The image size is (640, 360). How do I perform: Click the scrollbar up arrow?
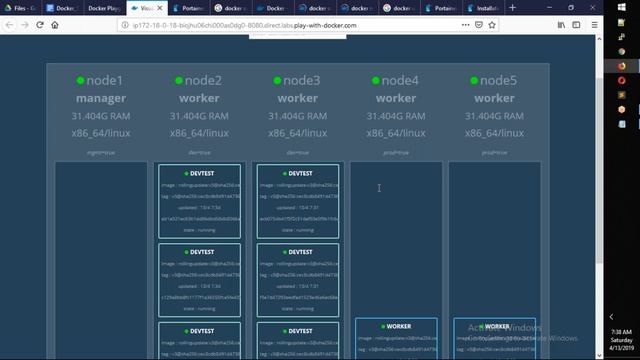click(x=599, y=39)
